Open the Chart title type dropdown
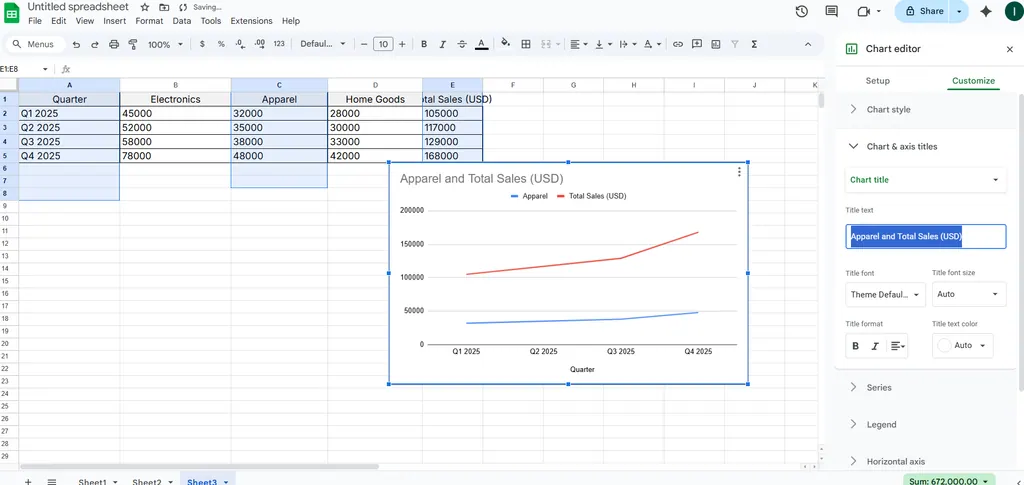Screen dimensions: 1024x485 (925, 180)
